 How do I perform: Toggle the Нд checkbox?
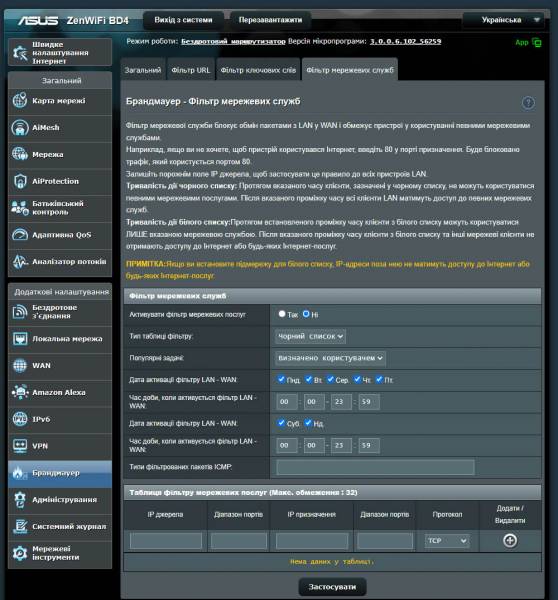click(308, 423)
